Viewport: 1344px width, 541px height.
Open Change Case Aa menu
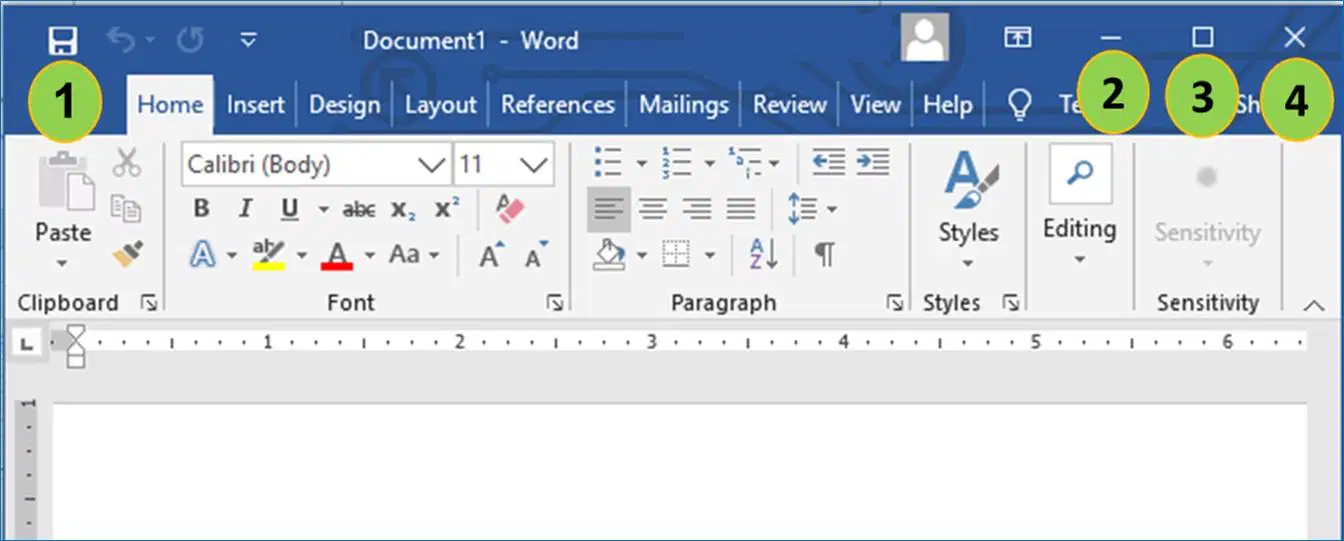pyautogui.click(x=414, y=254)
